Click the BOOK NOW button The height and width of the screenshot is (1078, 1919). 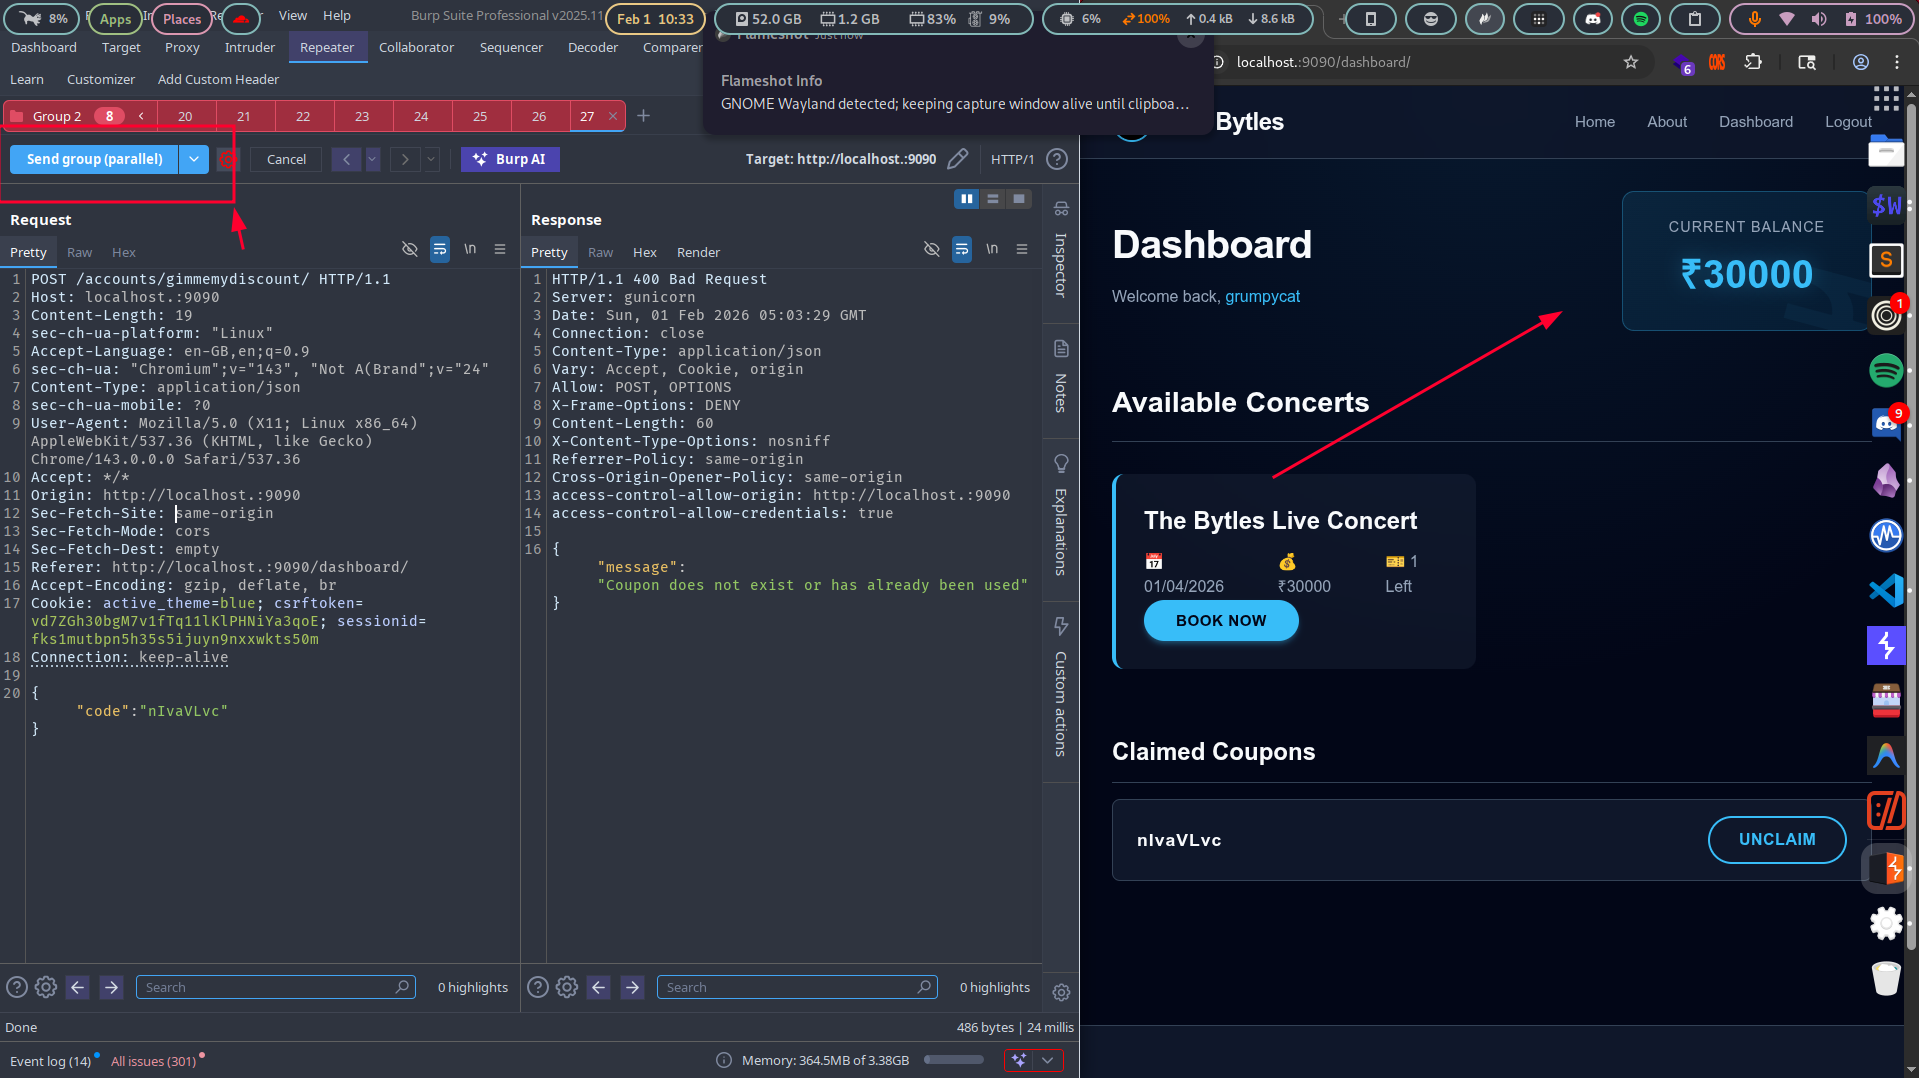tap(1220, 620)
